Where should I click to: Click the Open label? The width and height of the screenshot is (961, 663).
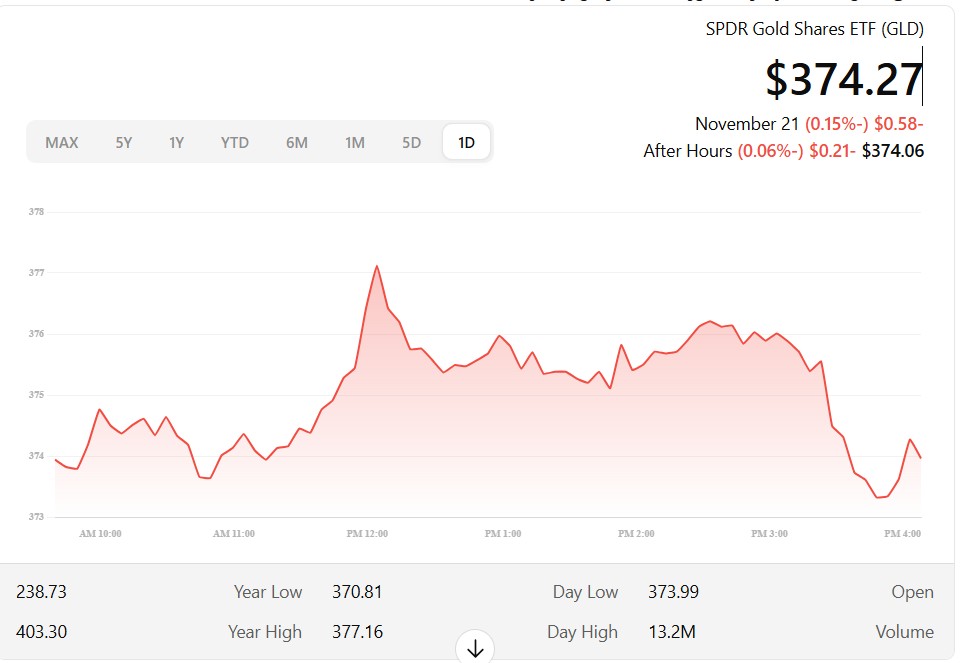click(912, 592)
